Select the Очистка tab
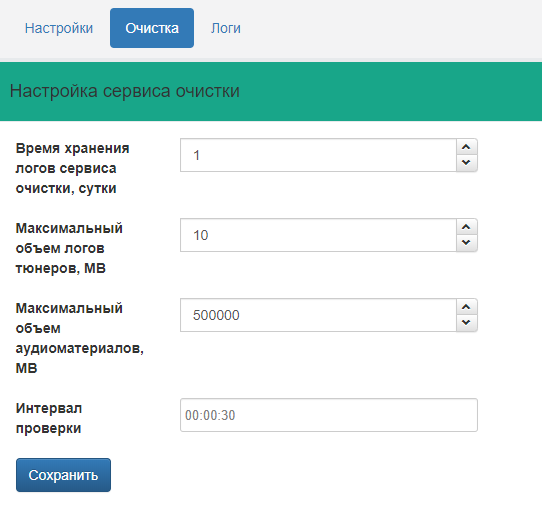 pos(152,28)
